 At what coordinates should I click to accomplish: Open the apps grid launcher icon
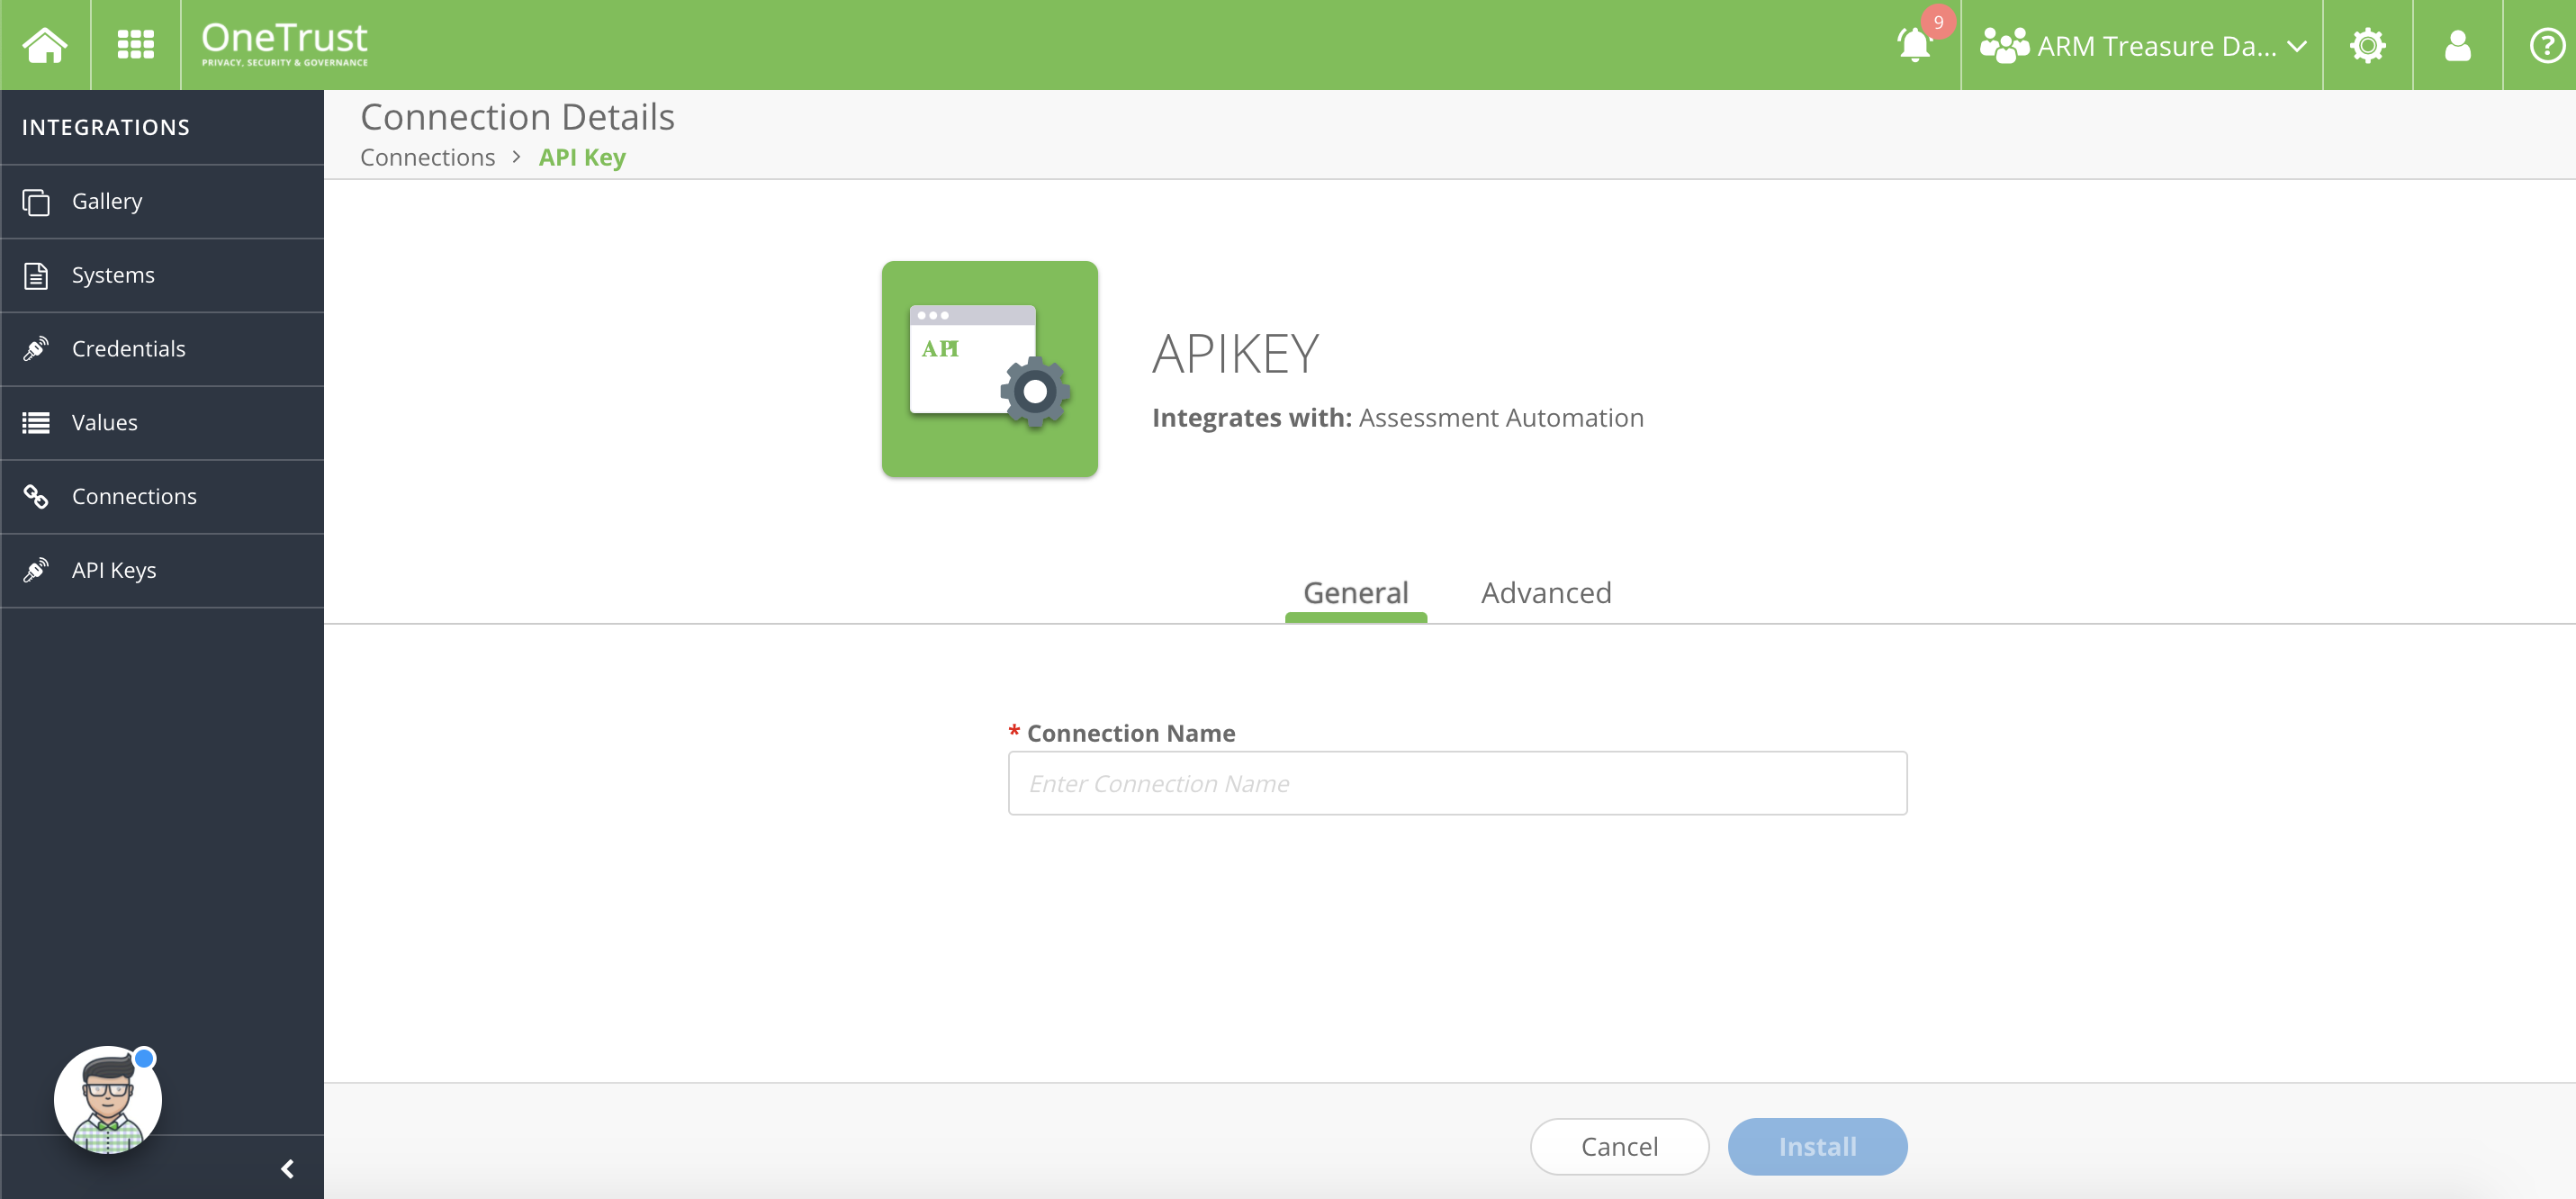[x=135, y=45]
